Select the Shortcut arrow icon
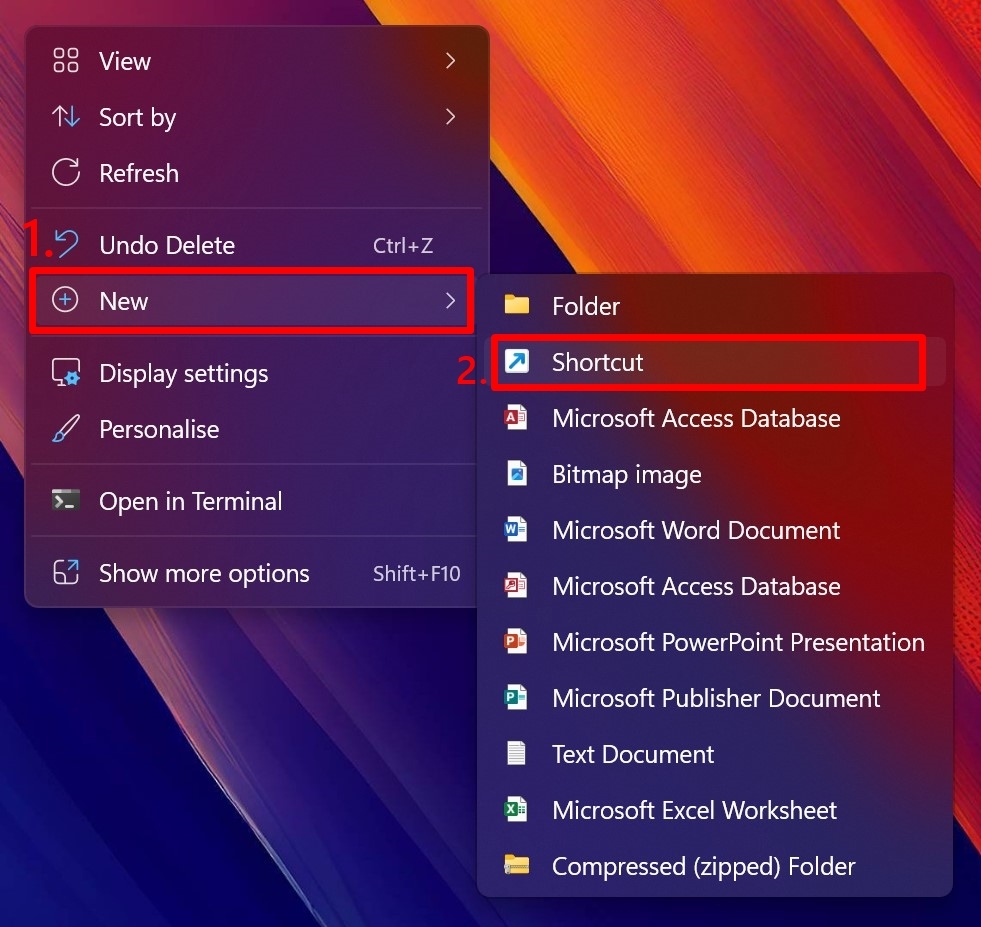Screen dimensions: 981x927 [x=516, y=362]
